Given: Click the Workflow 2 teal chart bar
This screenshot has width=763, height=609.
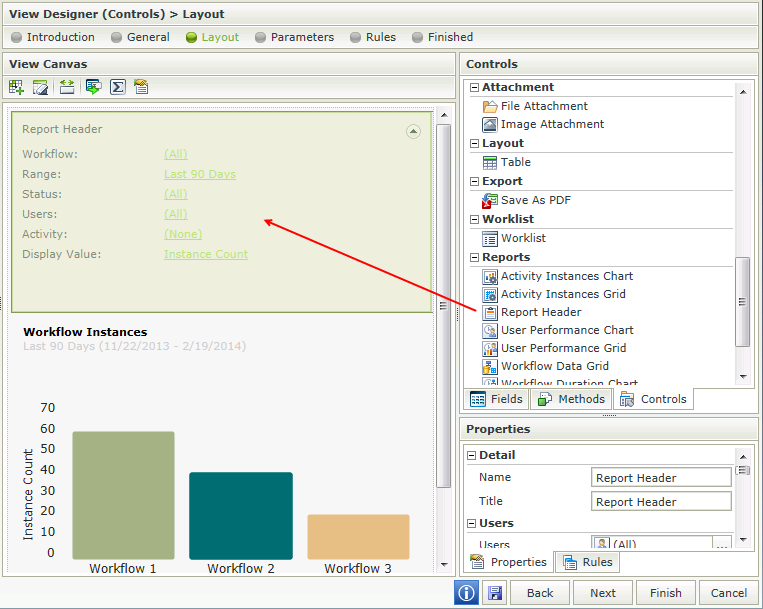Looking at the screenshot, I should (x=241, y=516).
